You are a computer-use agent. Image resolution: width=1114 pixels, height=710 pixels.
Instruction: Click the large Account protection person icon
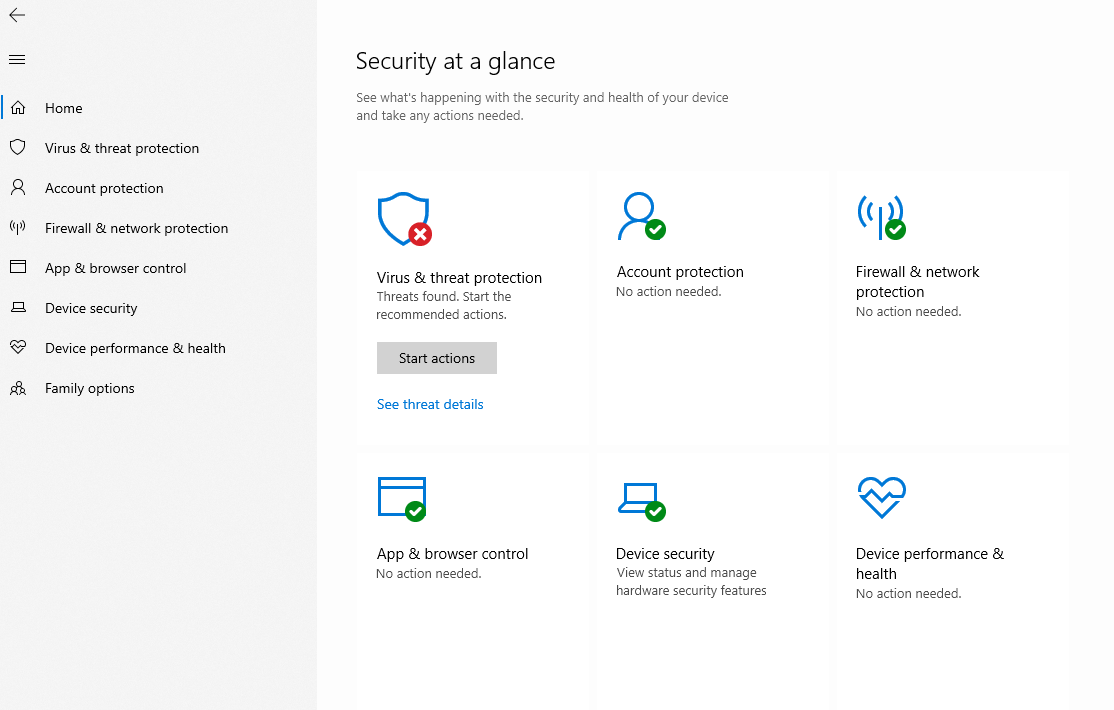tap(641, 216)
